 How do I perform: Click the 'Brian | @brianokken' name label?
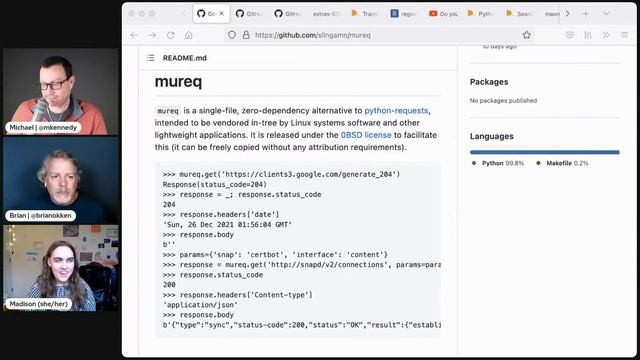point(40,216)
